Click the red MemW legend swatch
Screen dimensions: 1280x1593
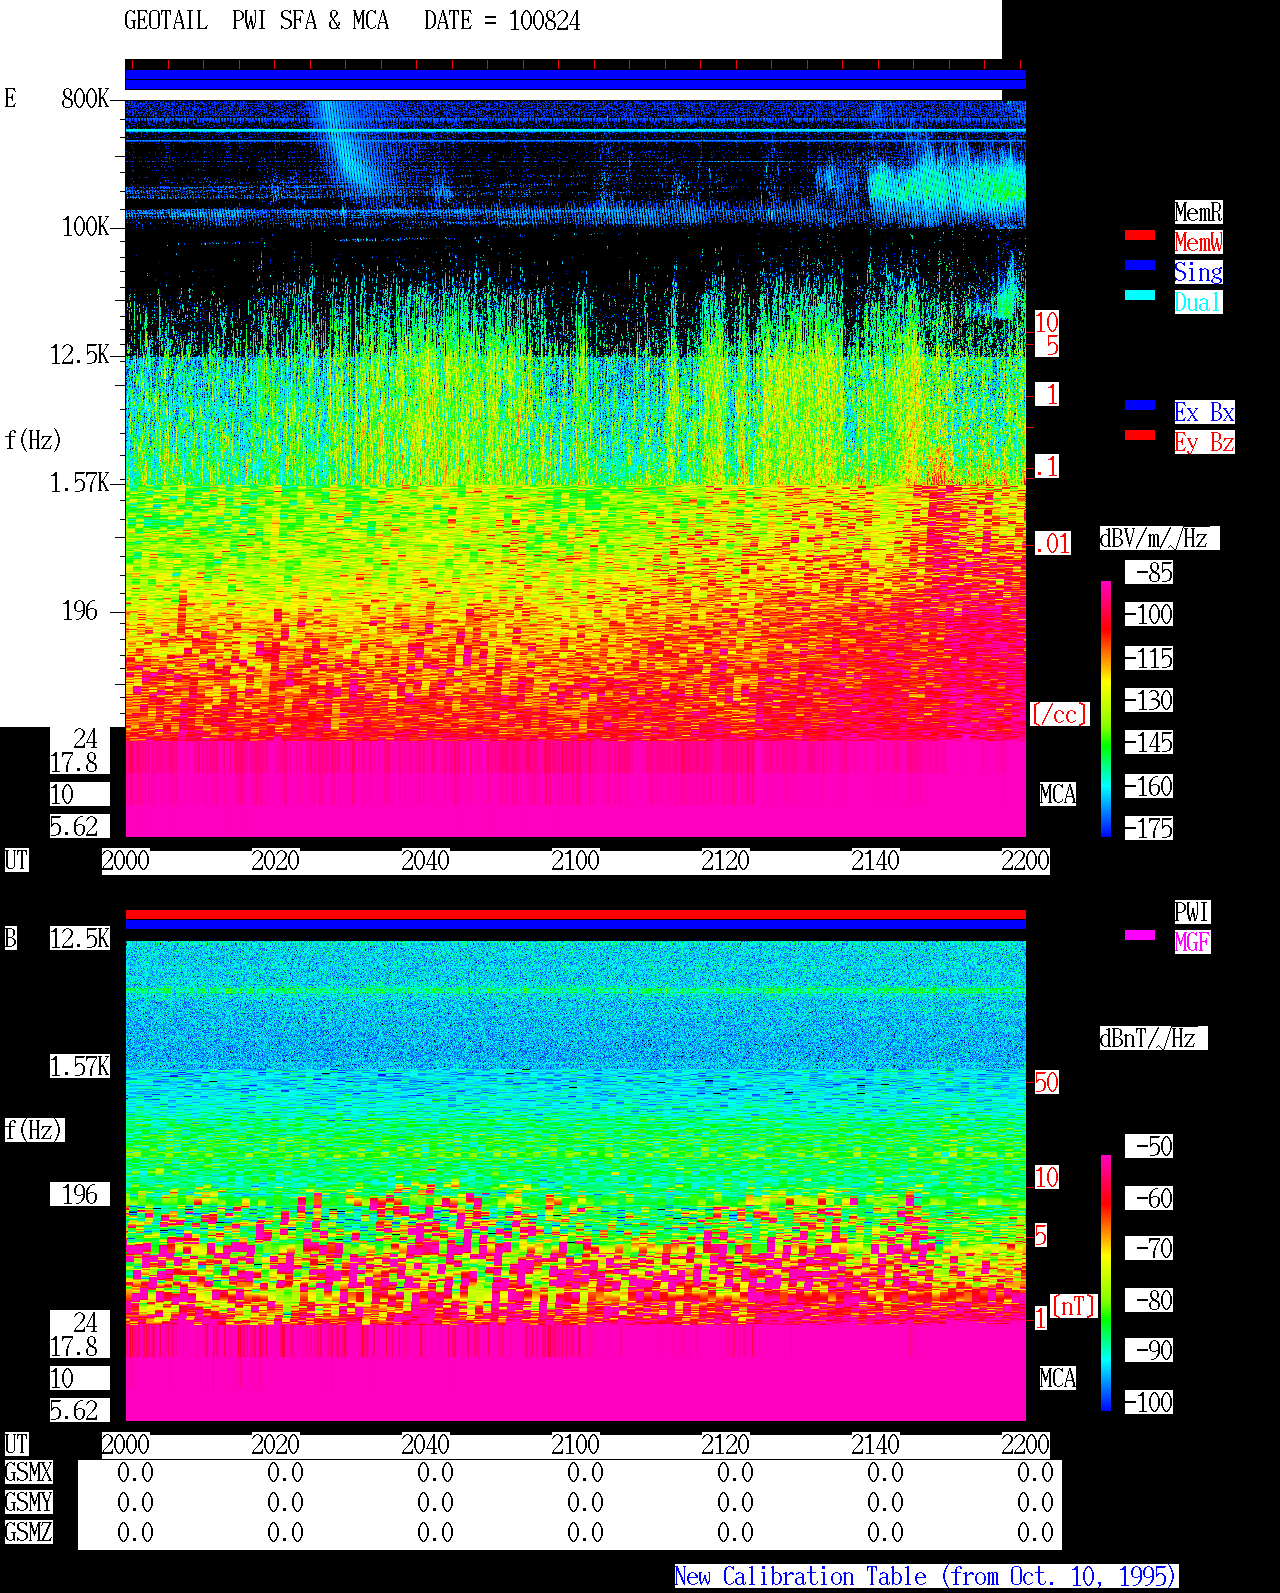(x=1140, y=235)
